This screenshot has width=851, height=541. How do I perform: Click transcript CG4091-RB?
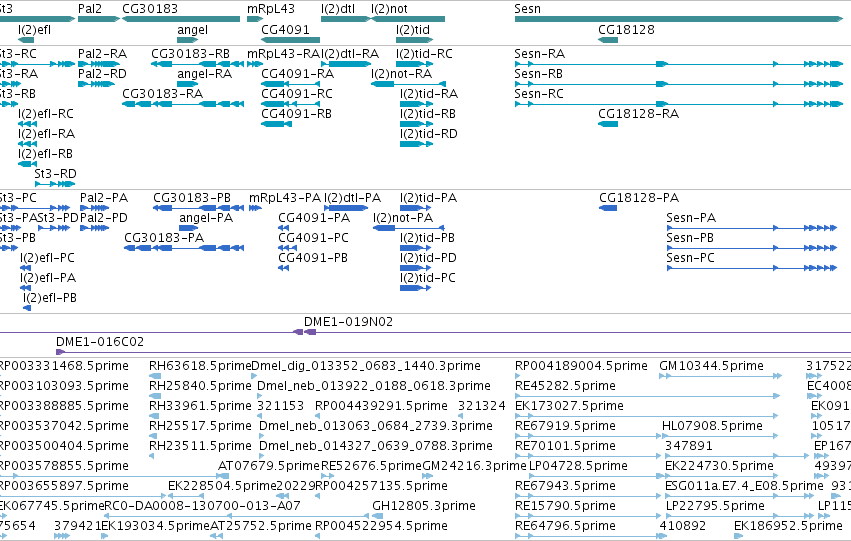(x=276, y=124)
